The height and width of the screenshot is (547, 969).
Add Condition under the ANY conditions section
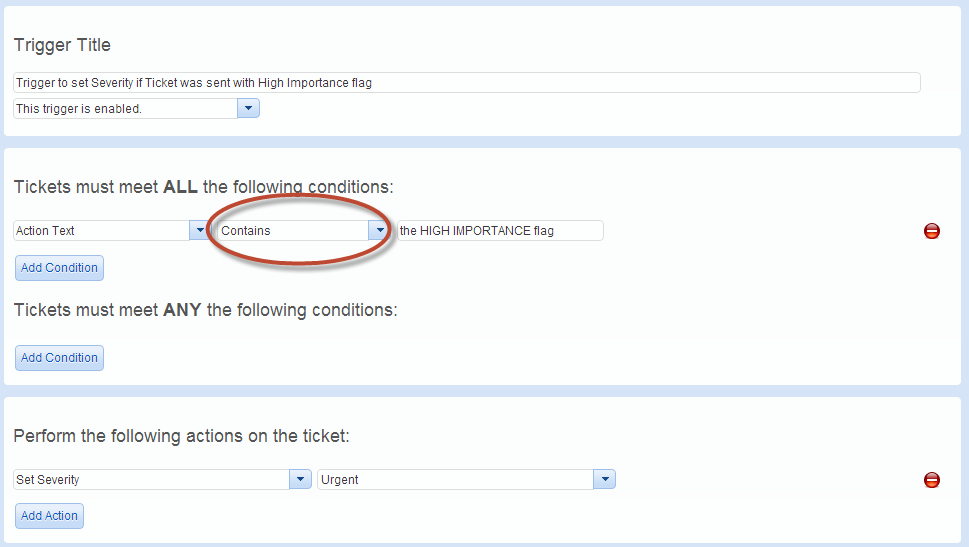[59, 358]
